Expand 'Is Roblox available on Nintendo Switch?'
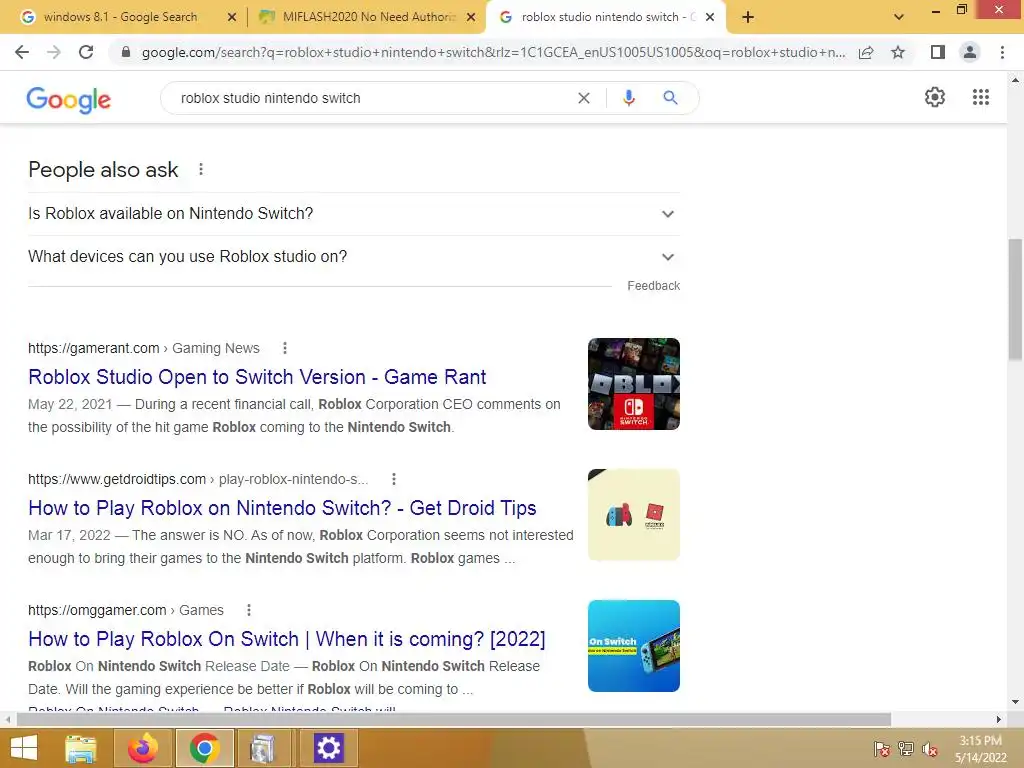Viewport: 1024px width, 768px height. [354, 214]
